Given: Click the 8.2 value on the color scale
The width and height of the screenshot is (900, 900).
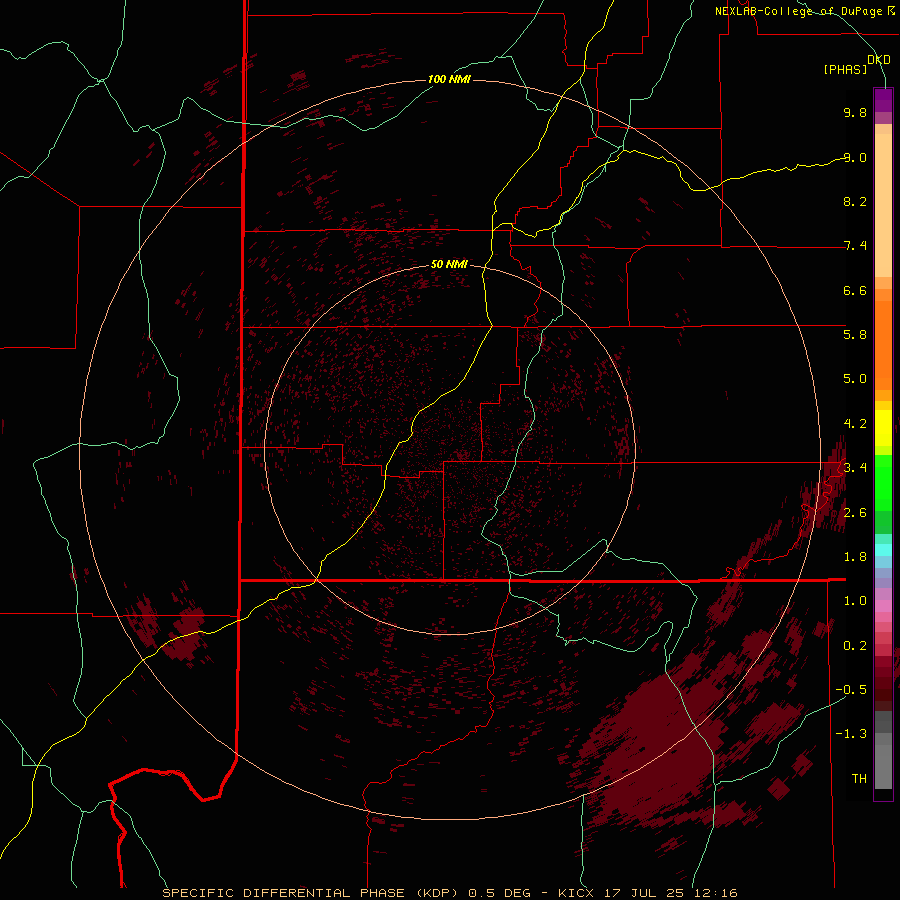Looking at the screenshot, I should (855, 201).
